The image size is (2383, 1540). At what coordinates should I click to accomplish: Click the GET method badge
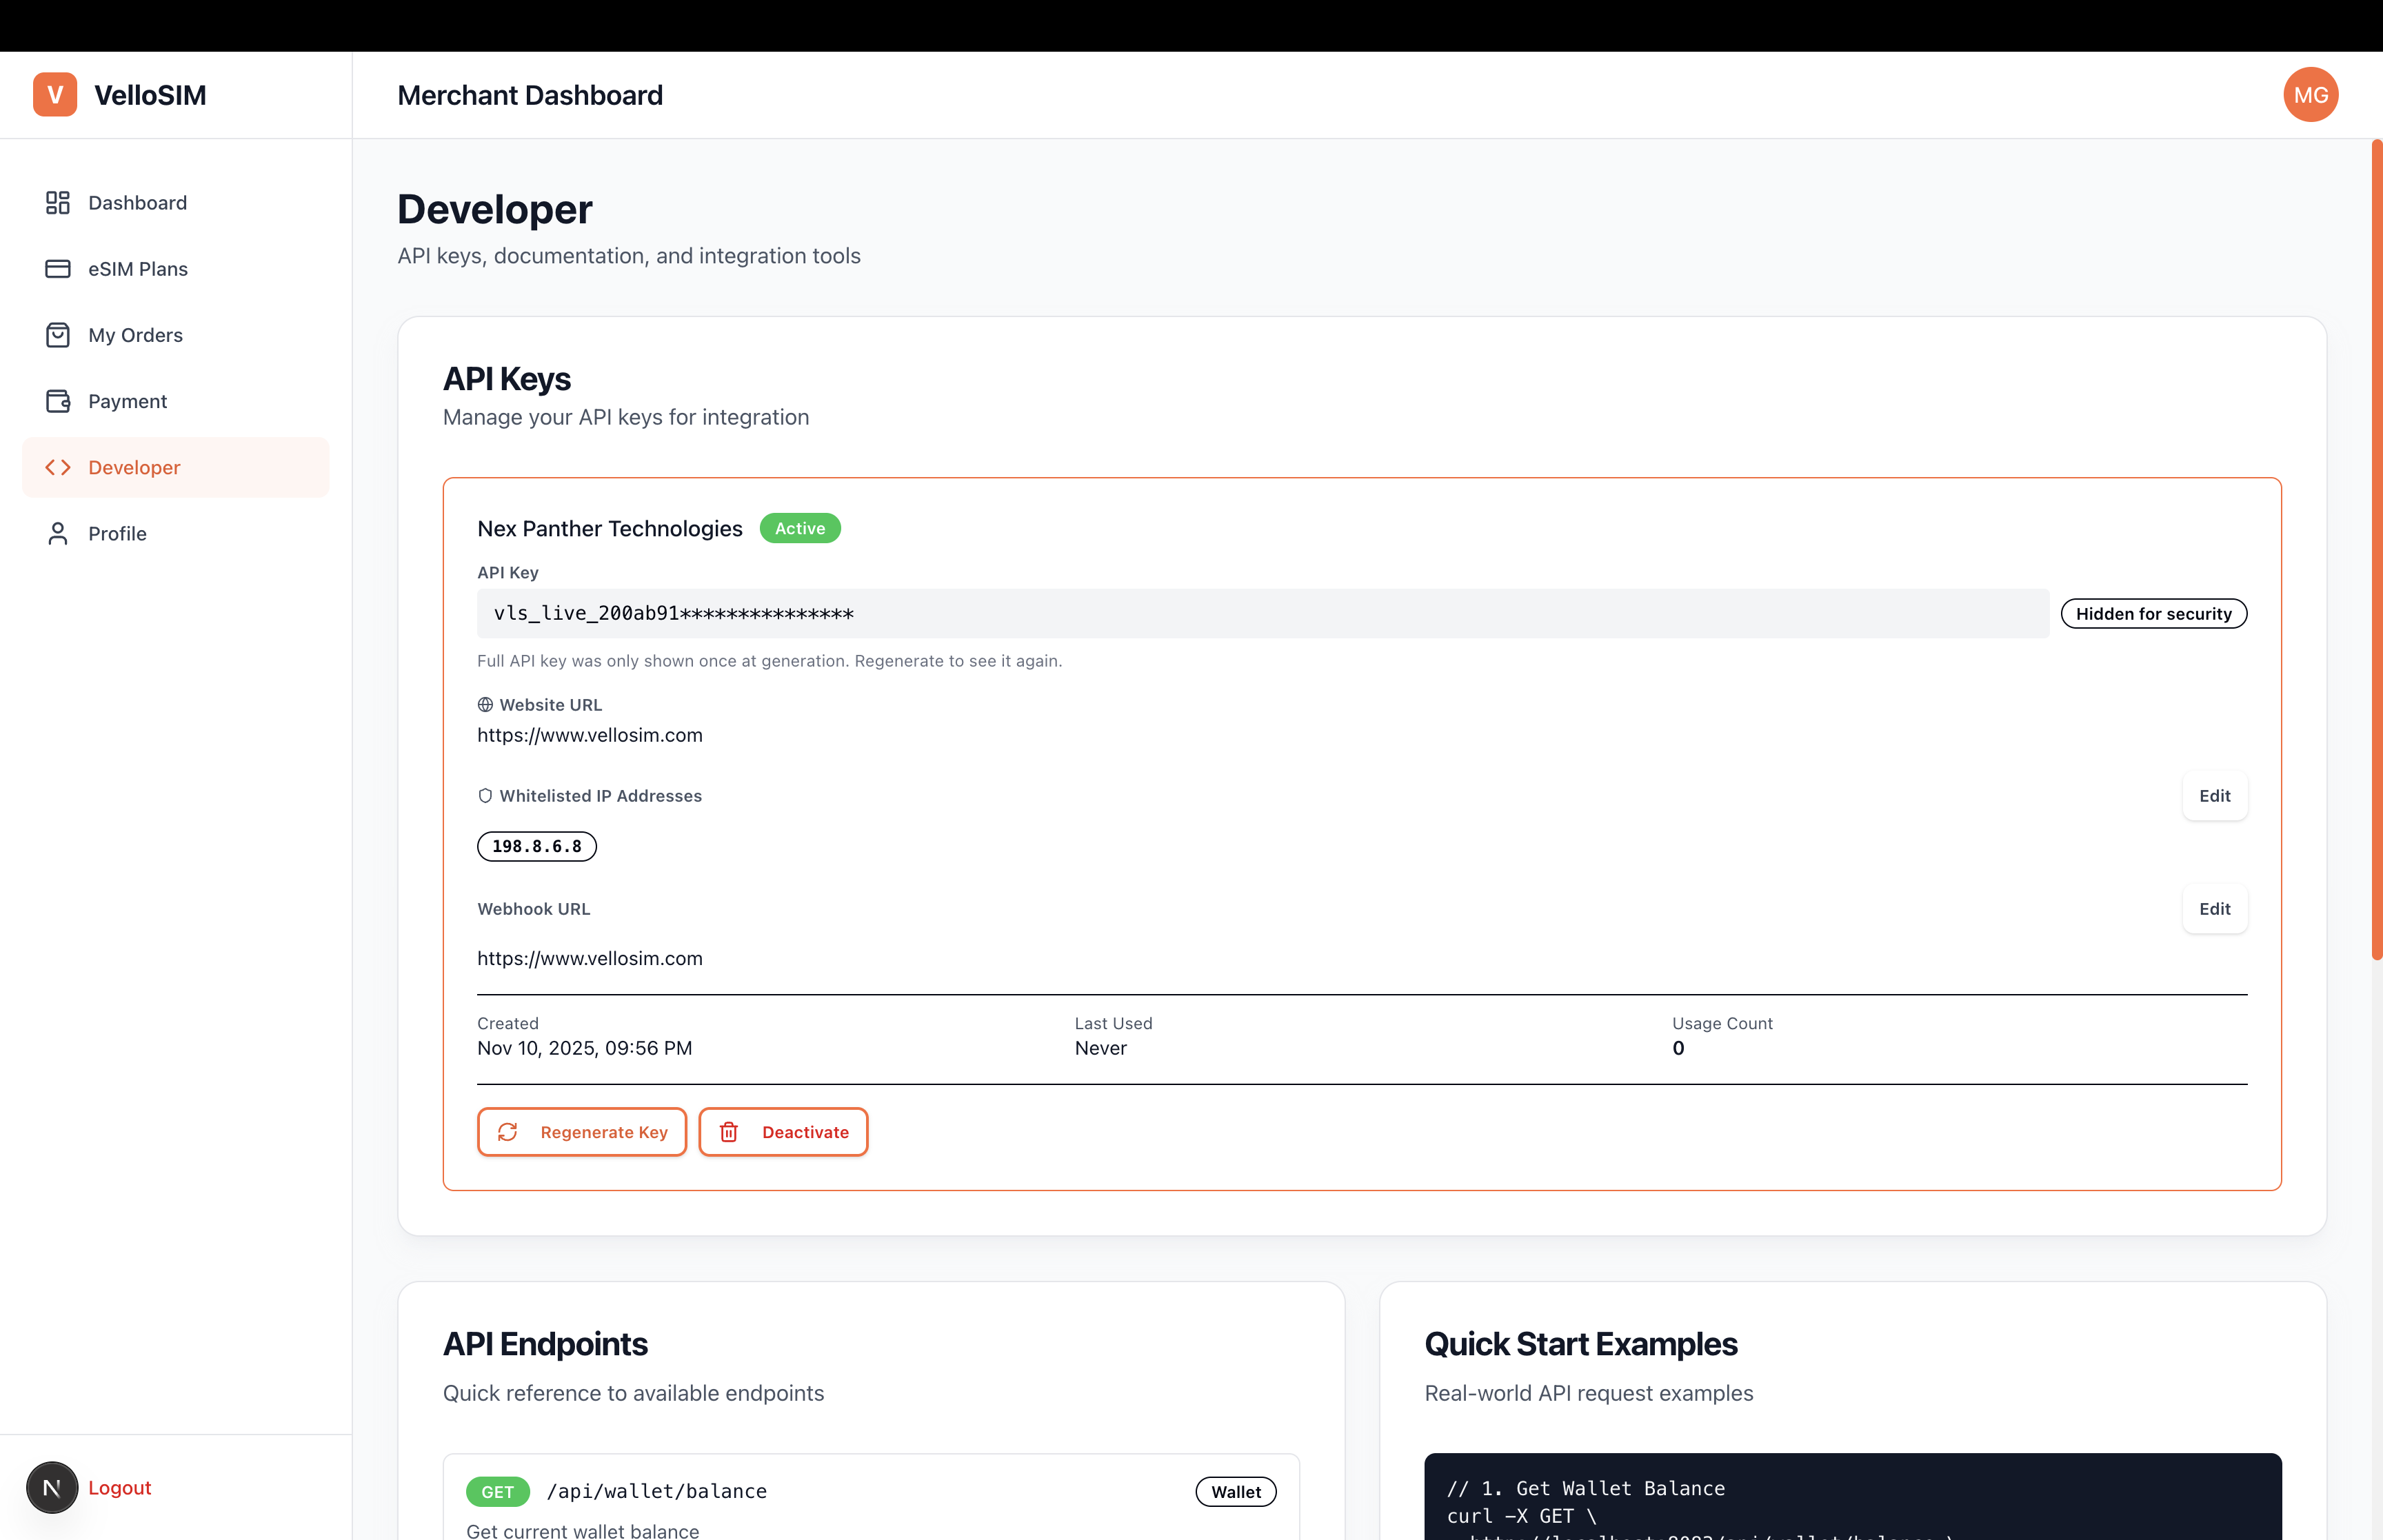point(497,1491)
